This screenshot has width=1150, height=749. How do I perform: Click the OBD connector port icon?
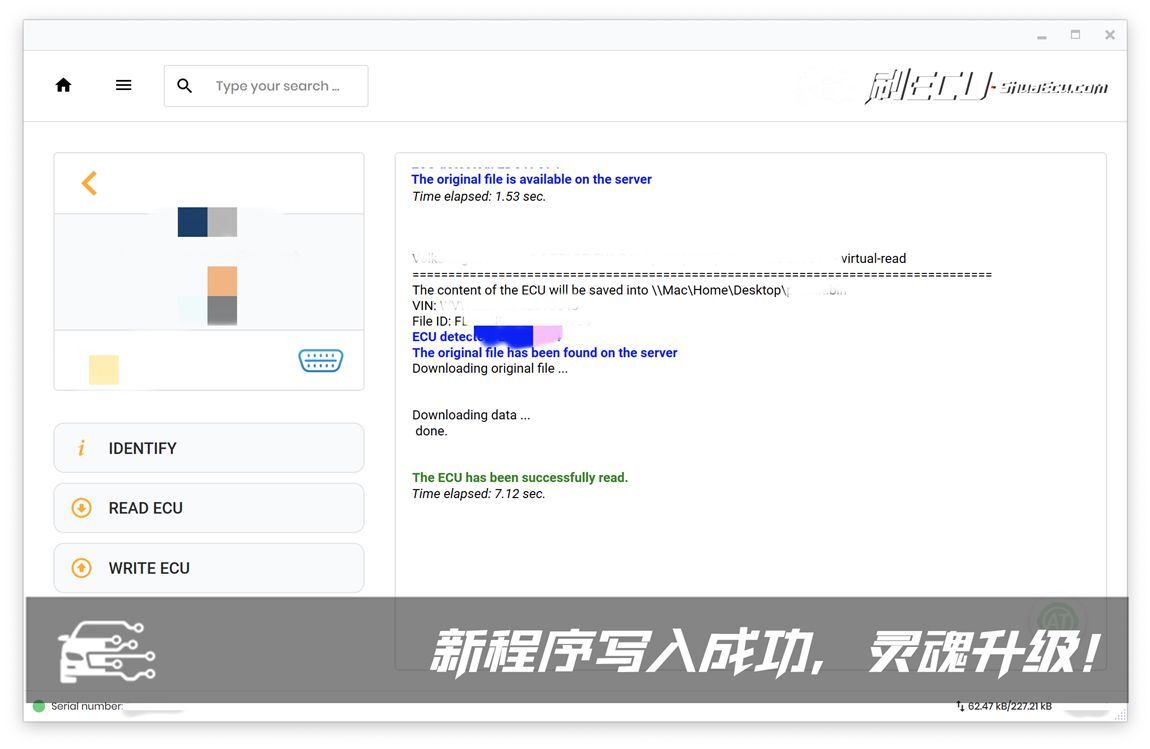pyautogui.click(x=320, y=361)
